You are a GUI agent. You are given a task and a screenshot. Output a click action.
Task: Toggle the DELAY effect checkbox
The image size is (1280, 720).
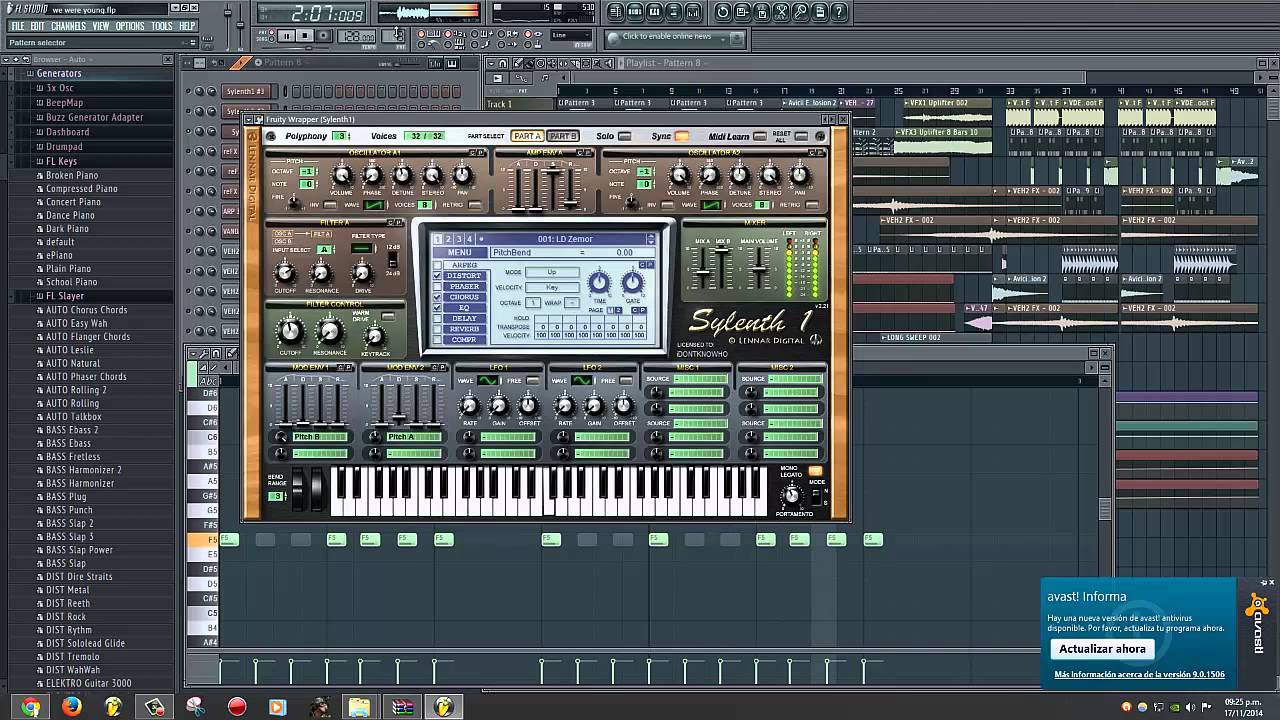tap(437, 319)
